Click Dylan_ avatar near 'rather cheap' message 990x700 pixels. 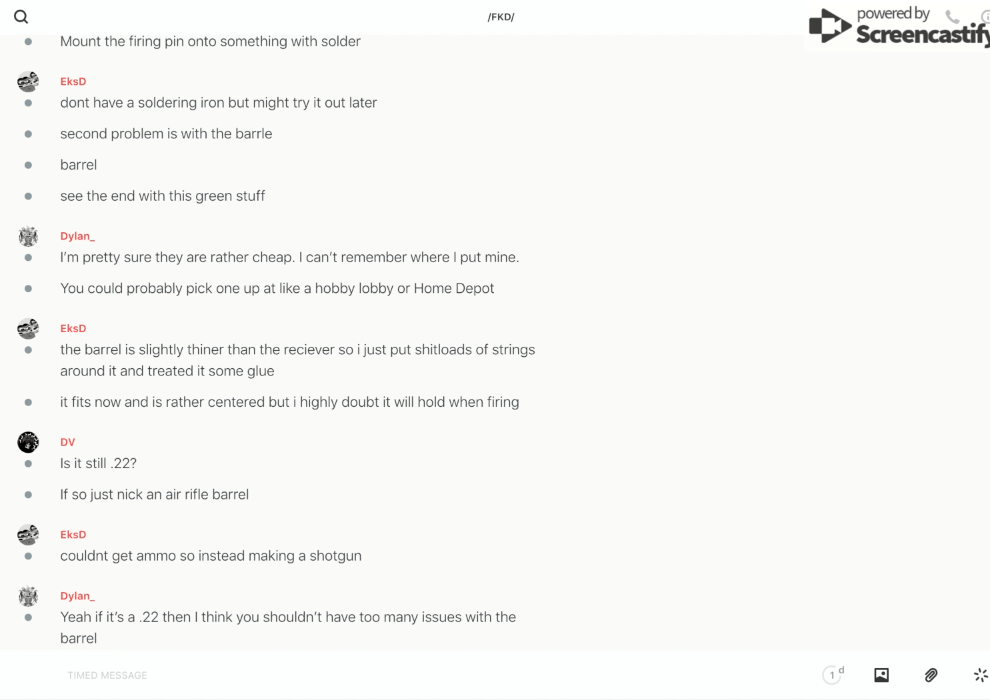(x=28, y=236)
